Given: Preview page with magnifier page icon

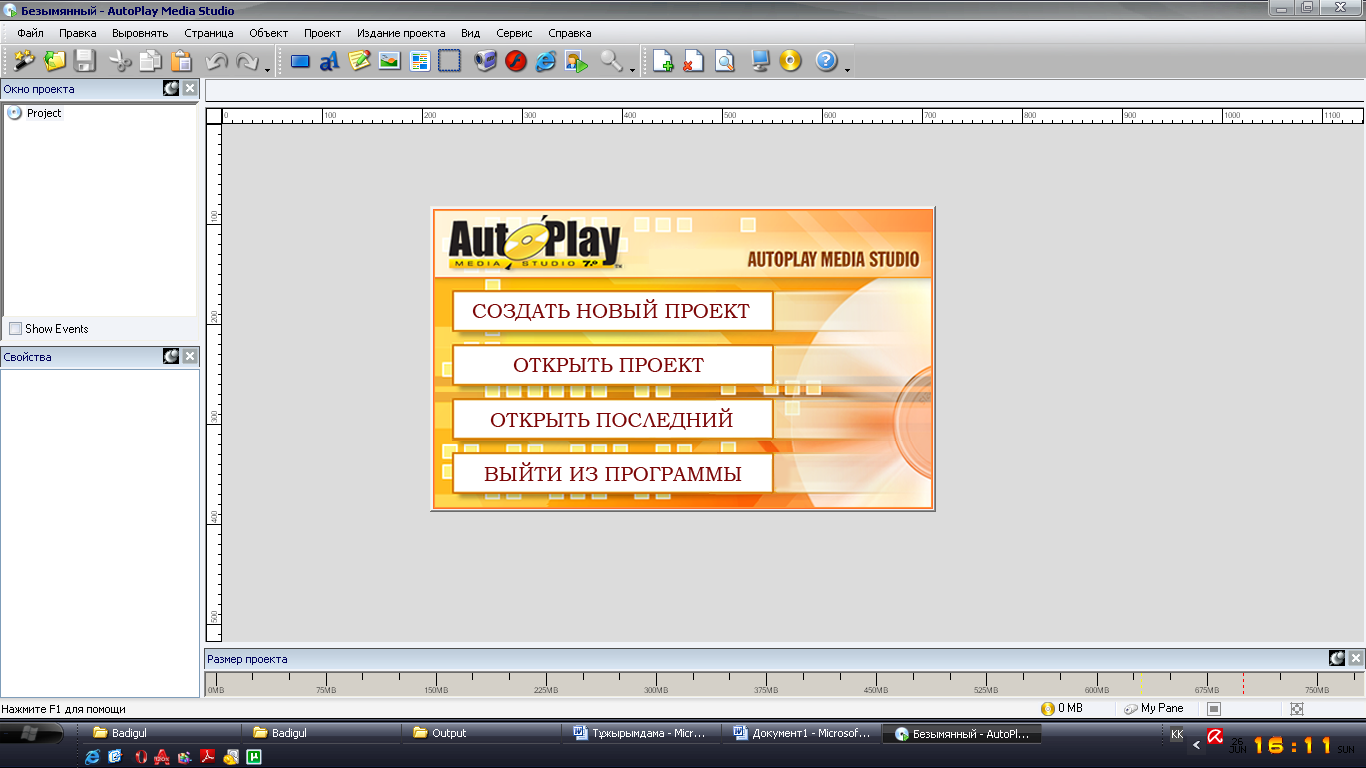Looking at the screenshot, I should 724,61.
